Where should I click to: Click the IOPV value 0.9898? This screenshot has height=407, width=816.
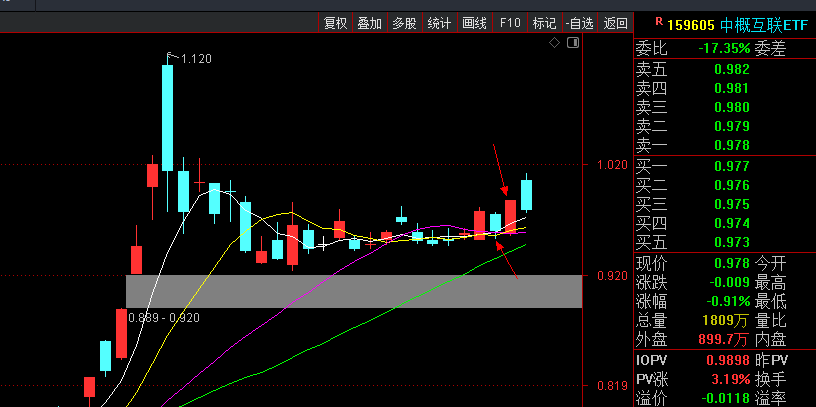pyautogui.click(x=728, y=360)
